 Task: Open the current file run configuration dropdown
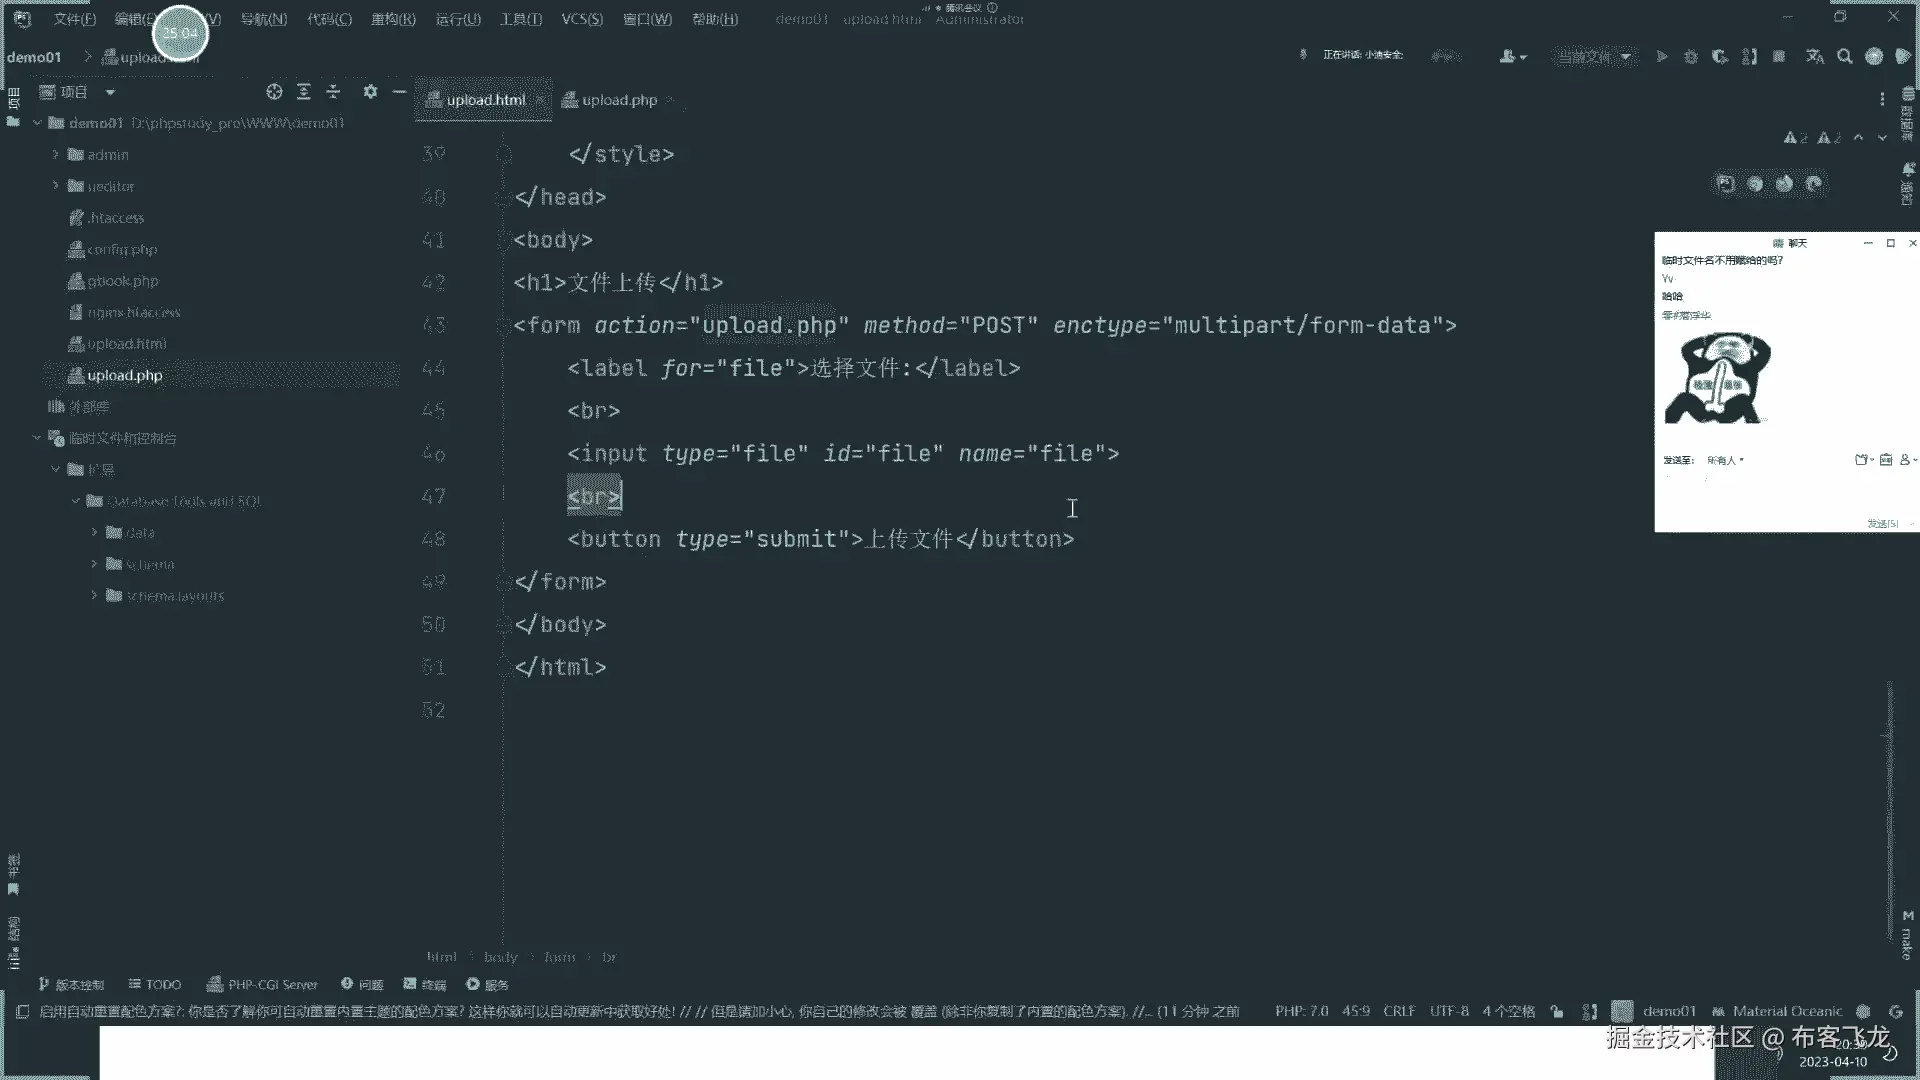click(x=1594, y=57)
